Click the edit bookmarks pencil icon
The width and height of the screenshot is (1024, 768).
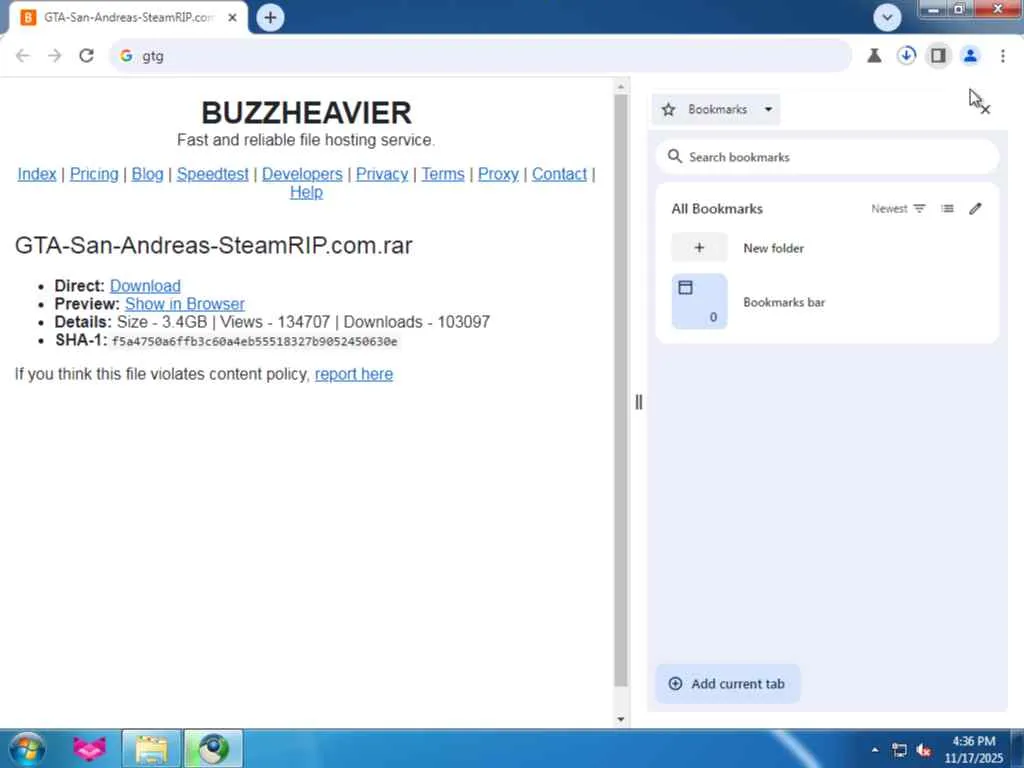pos(975,208)
